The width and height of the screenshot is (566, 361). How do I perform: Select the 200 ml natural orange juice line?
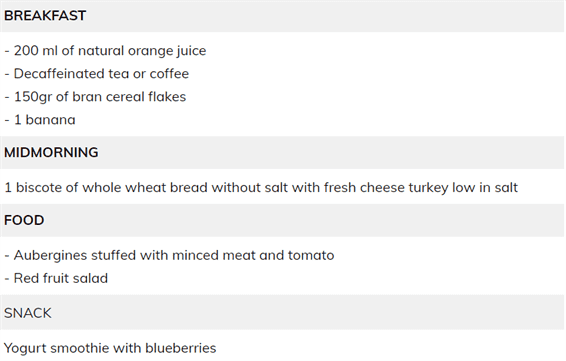pyautogui.click(x=105, y=51)
